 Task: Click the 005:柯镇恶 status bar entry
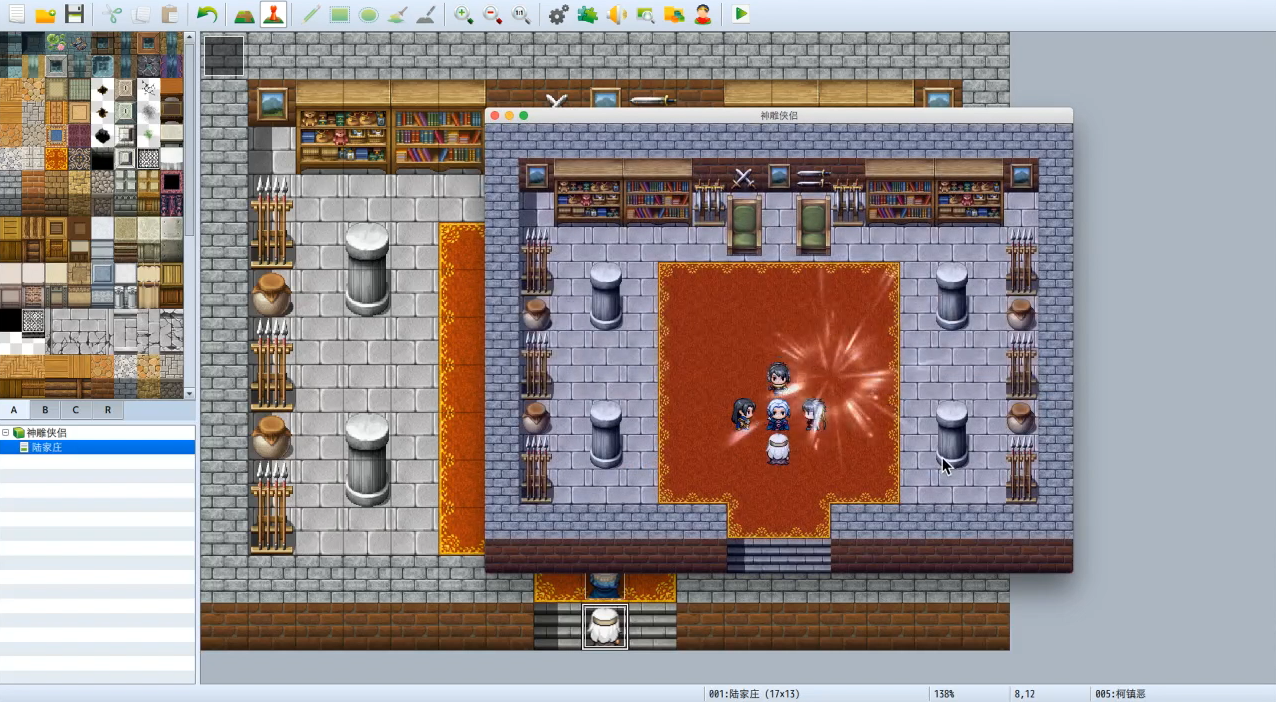click(1120, 693)
